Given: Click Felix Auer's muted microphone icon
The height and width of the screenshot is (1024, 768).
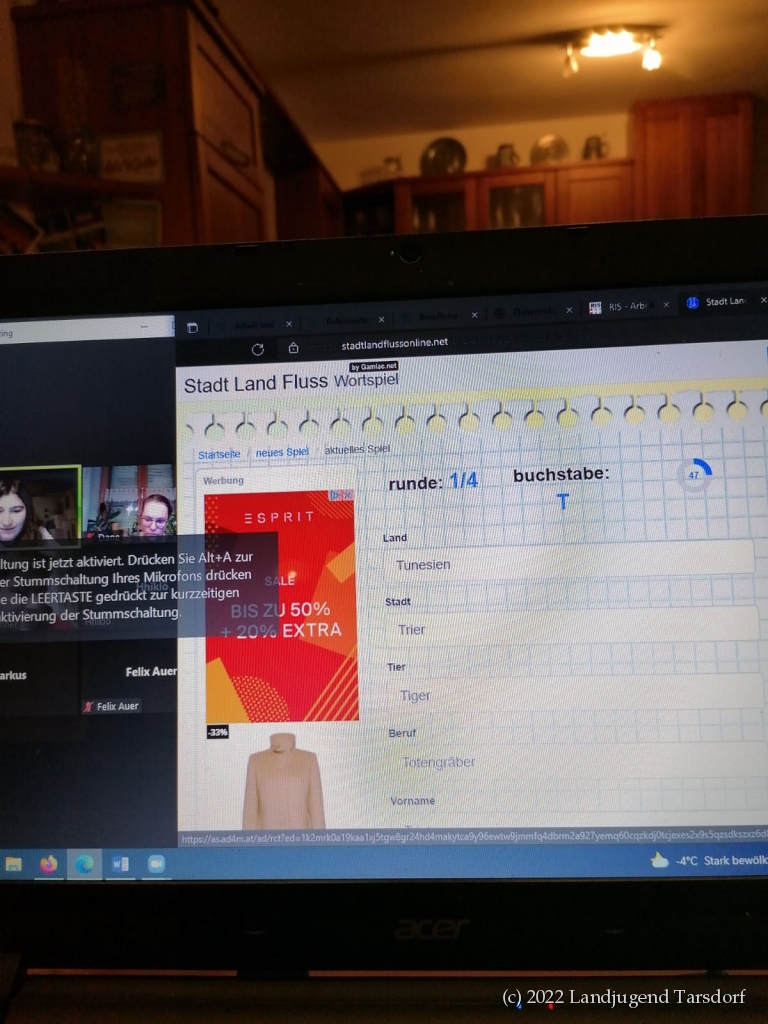Looking at the screenshot, I should [x=88, y=707].
